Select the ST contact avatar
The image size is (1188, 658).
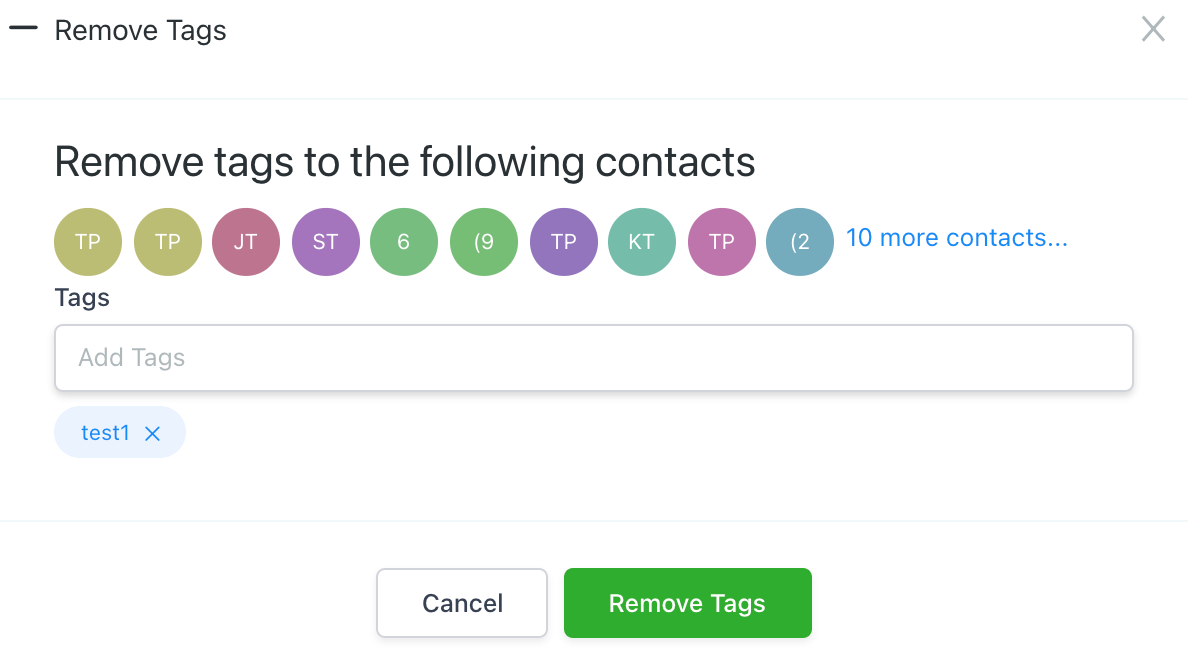tap(325, 242)
